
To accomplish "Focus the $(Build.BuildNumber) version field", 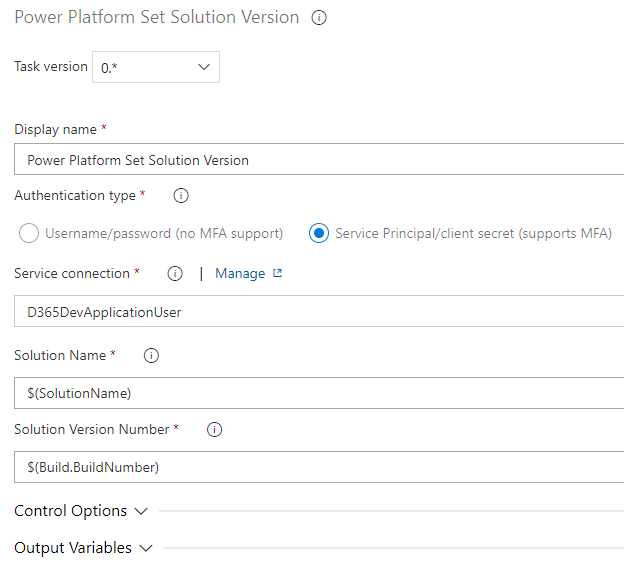I will tap(320, 467).
